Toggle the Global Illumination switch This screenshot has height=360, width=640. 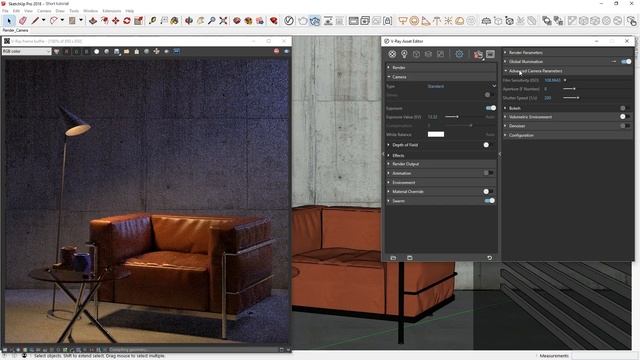click(626, 62)
